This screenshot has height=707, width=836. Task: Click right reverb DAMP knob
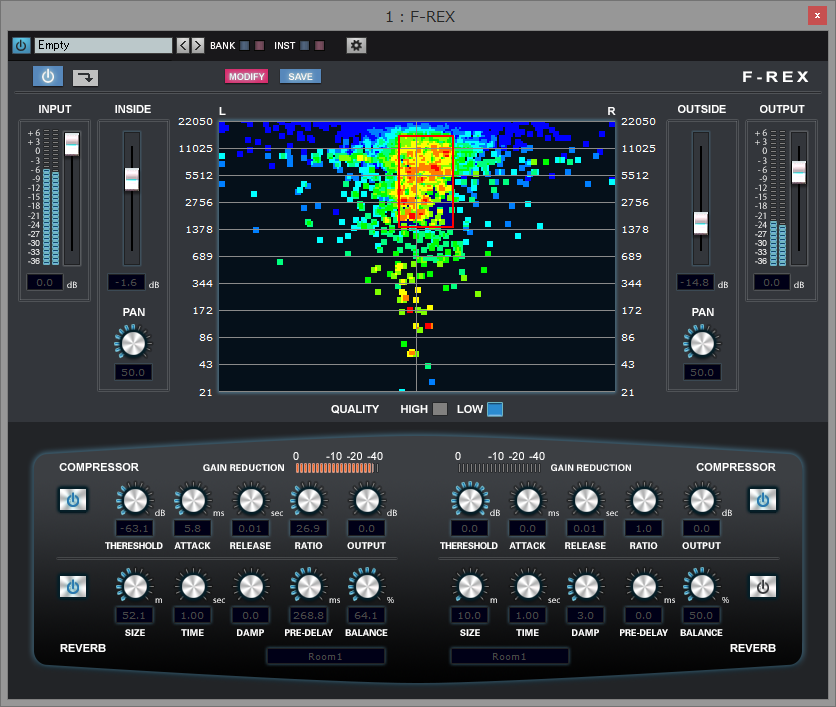click(x=586, y=587)
